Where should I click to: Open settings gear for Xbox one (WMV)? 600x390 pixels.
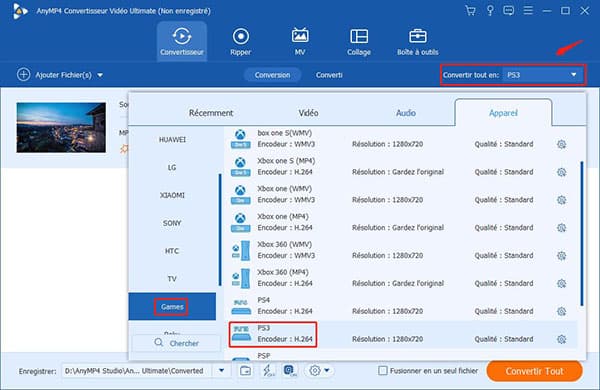[x=561, y=200]
